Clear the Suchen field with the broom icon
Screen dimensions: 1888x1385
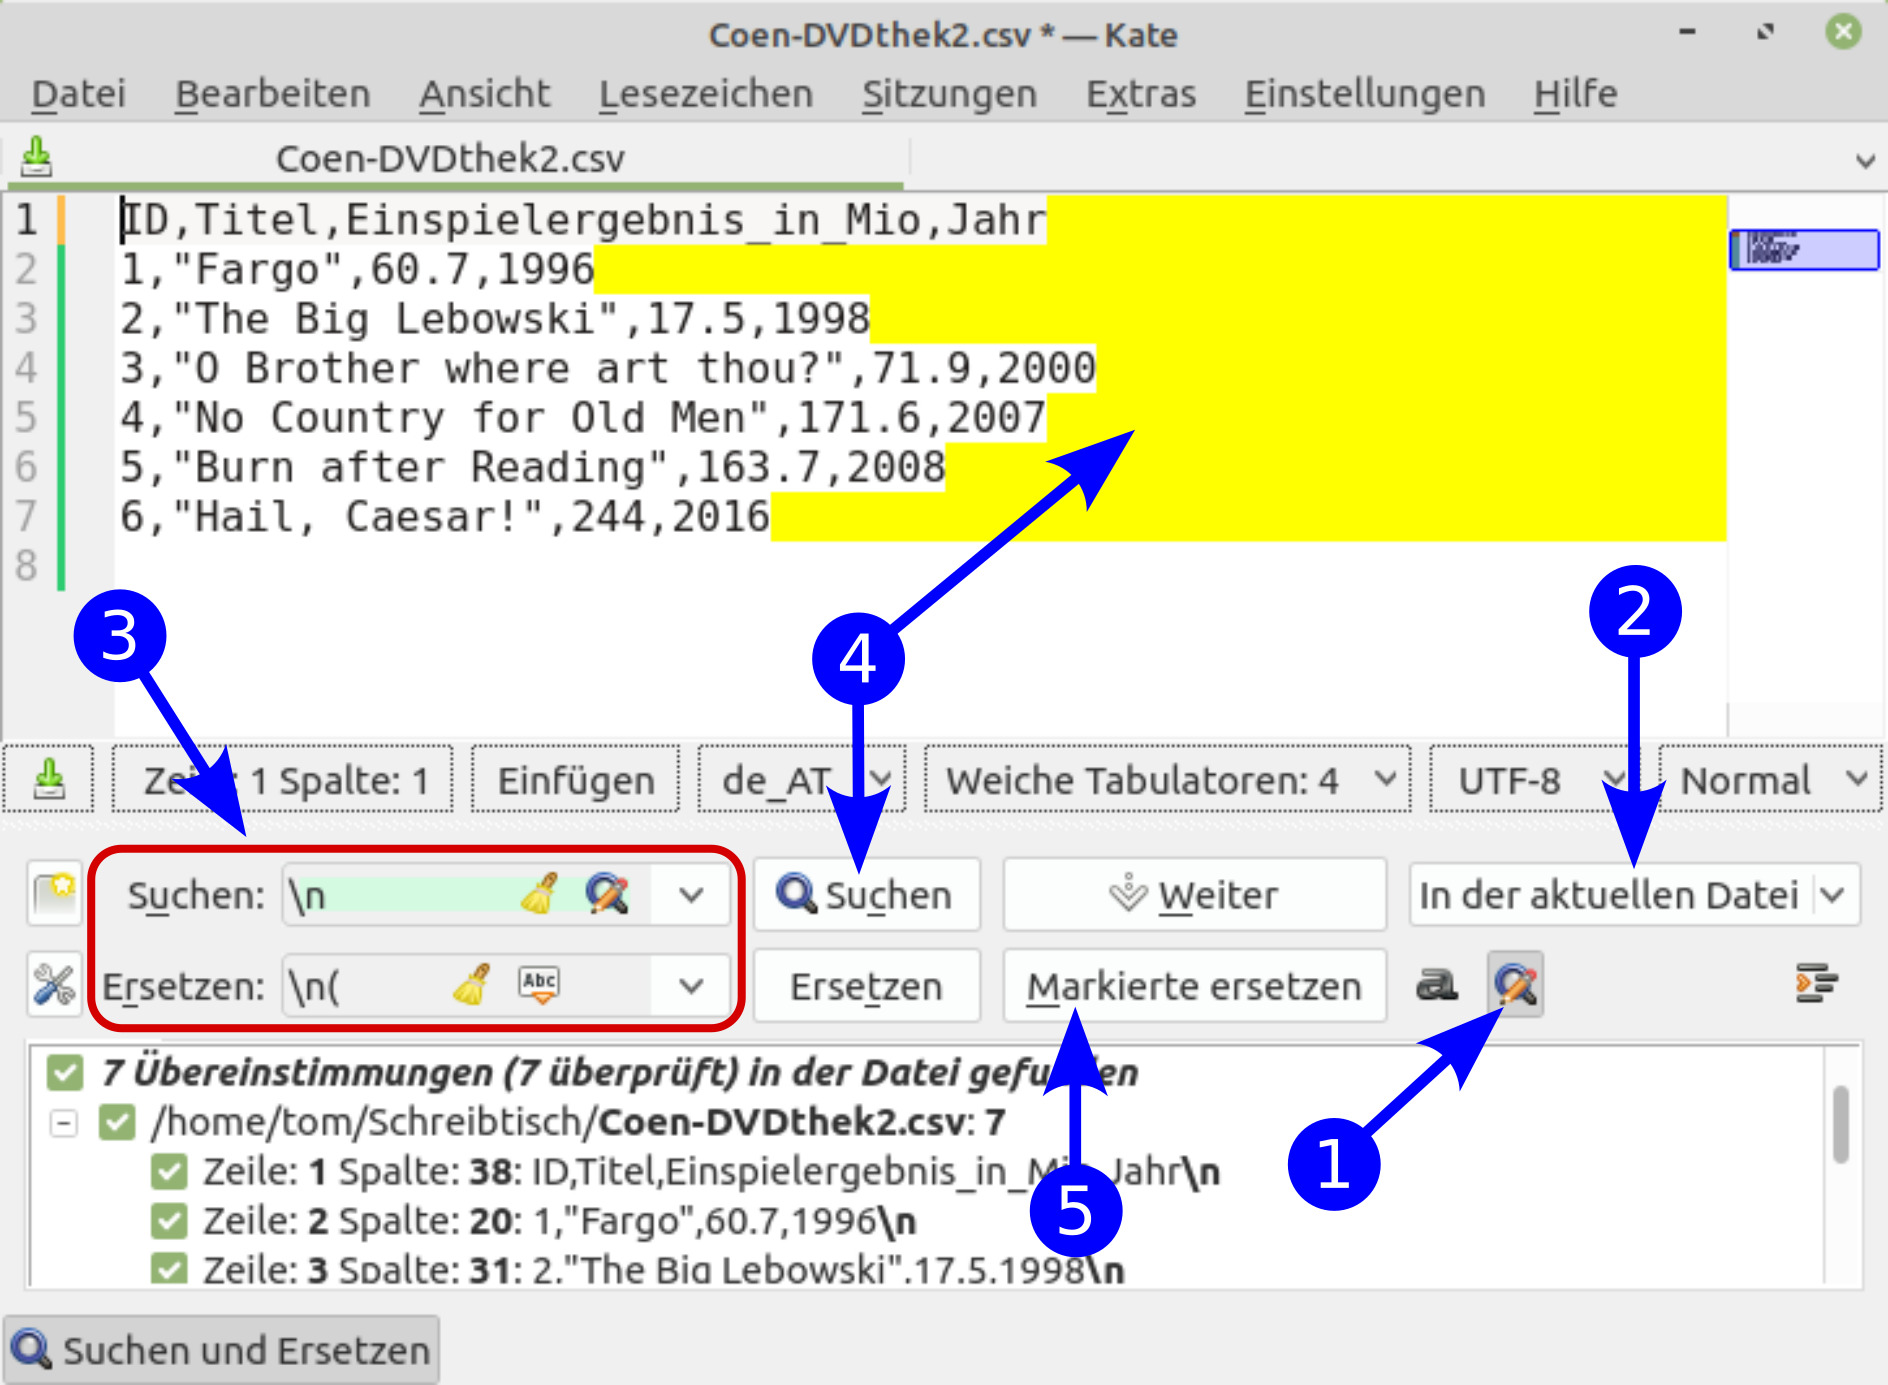coord(540,894)
